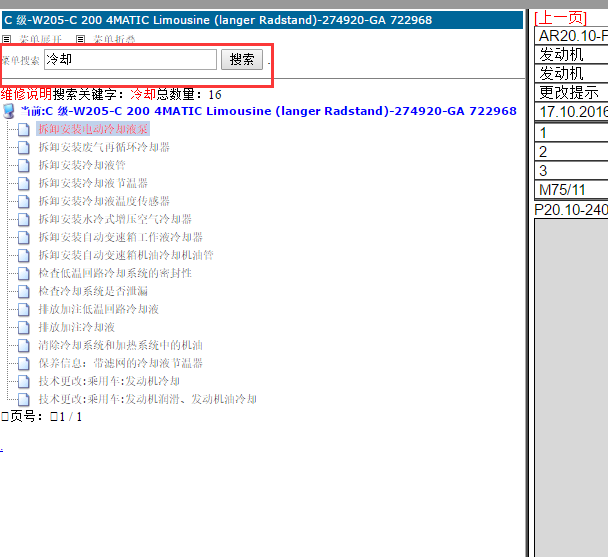The image size is (608, 557).
Task: Open 拆卸安装自动变速箱工作液冷却器 entry
Action: (120, 237)
